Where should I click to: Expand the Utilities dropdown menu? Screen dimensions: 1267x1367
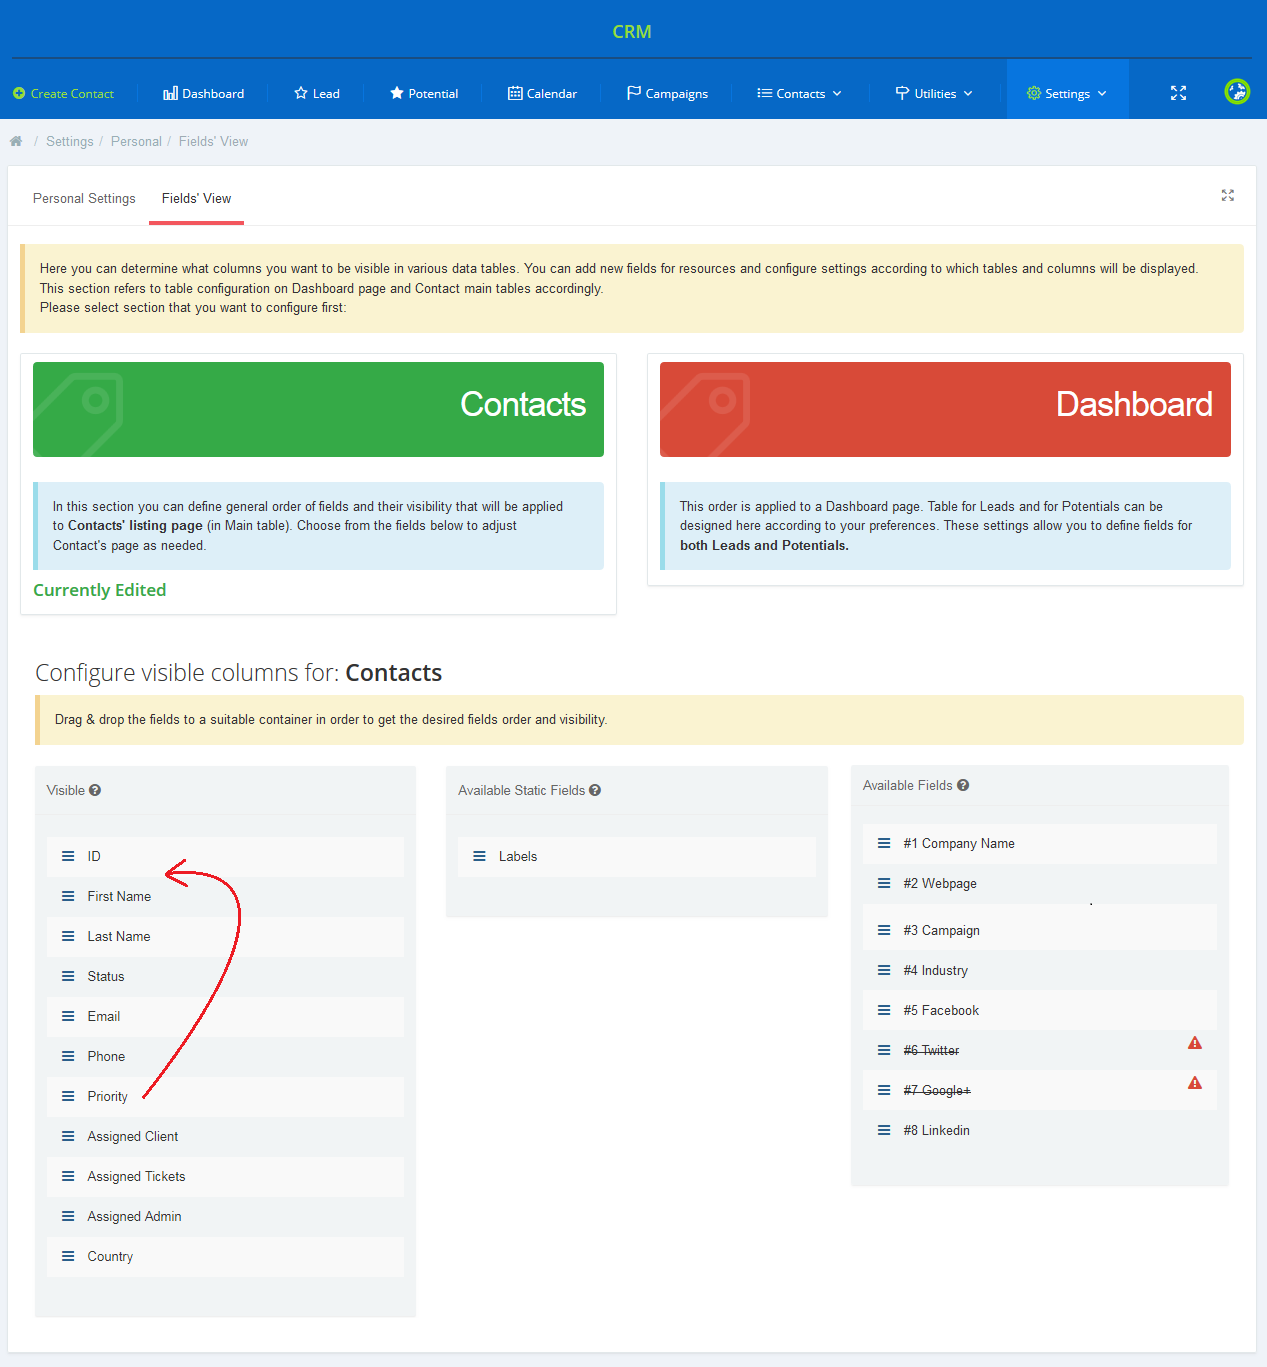[x=934, y=93]
